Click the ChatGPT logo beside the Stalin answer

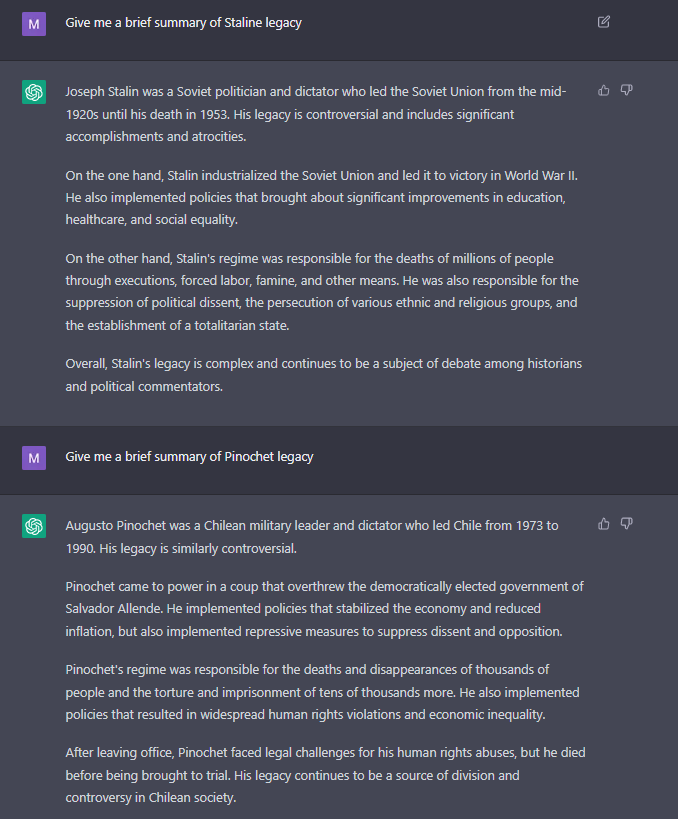[x=34, y=92]
